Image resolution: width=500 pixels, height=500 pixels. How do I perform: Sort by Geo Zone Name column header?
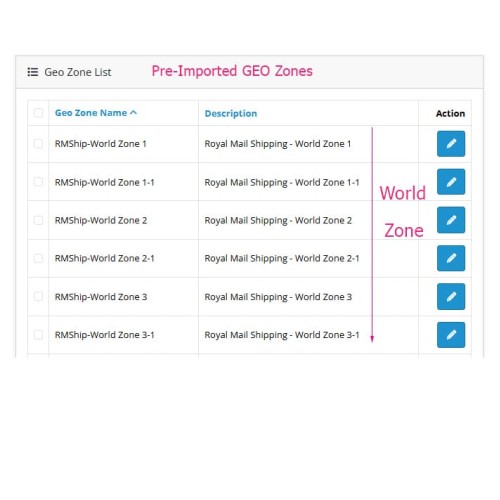96,113
